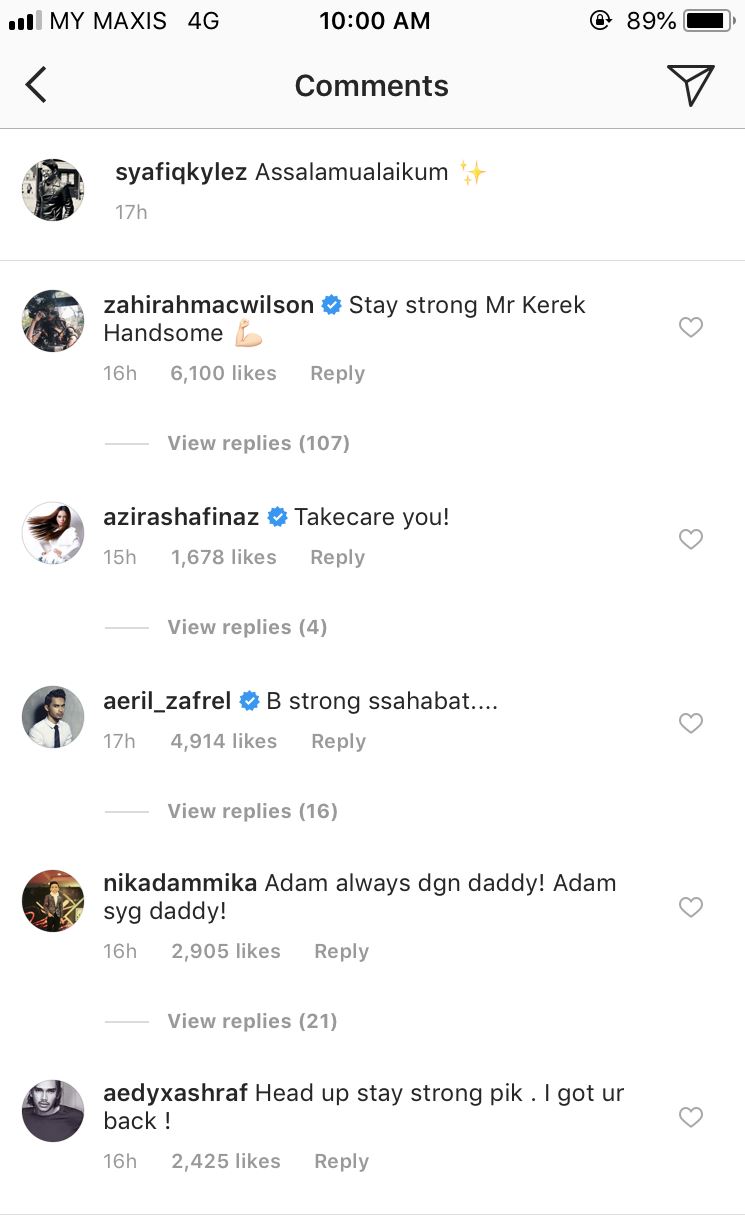Tap the Comments title at the top
This screenshot has height=1221, width=745.
tap(371, 85)
